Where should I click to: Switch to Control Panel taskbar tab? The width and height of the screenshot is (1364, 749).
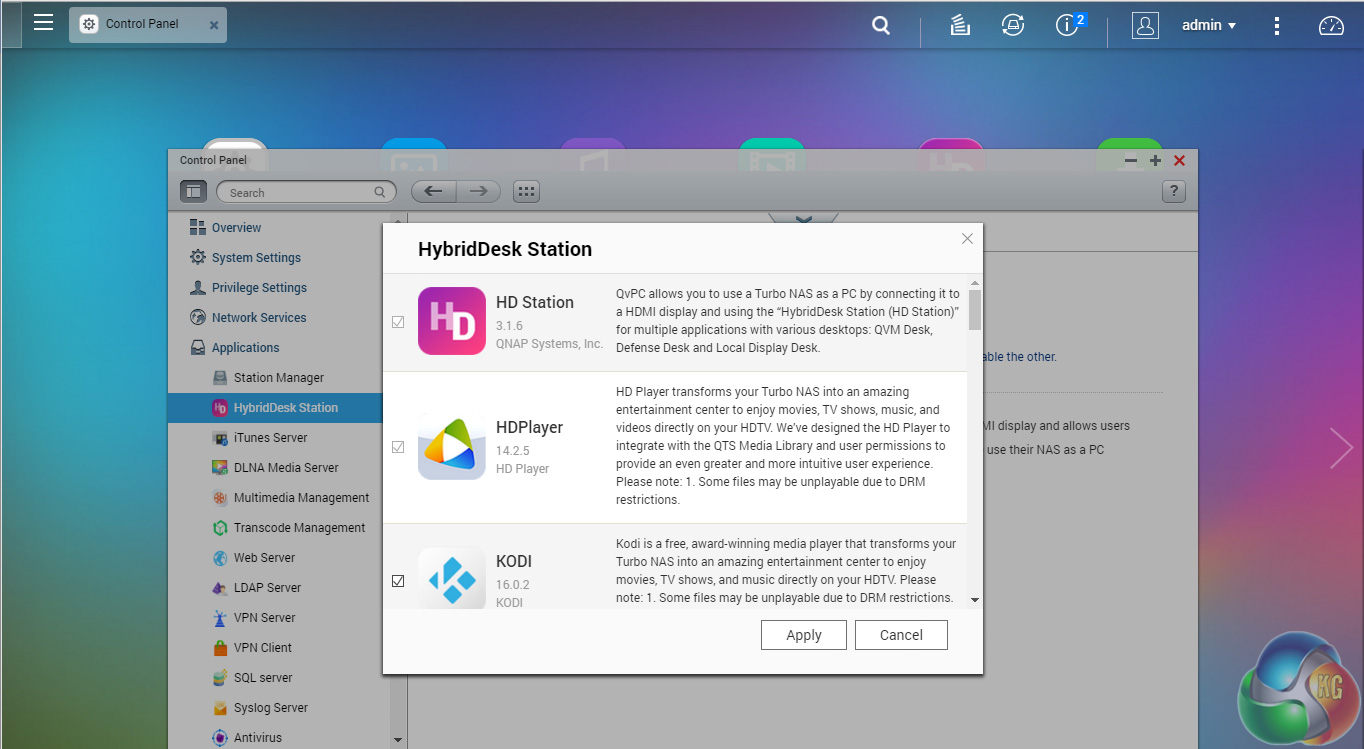coord(141,24)
